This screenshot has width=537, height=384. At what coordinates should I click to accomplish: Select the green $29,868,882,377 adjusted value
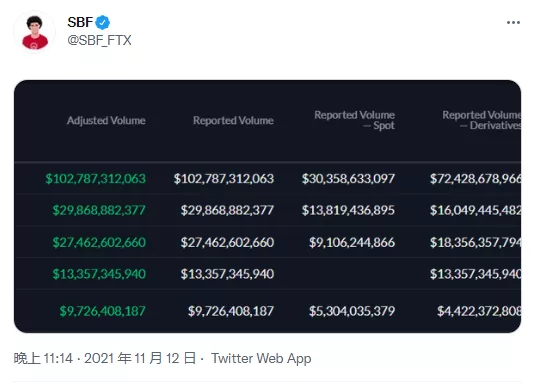tap(99, 210)
